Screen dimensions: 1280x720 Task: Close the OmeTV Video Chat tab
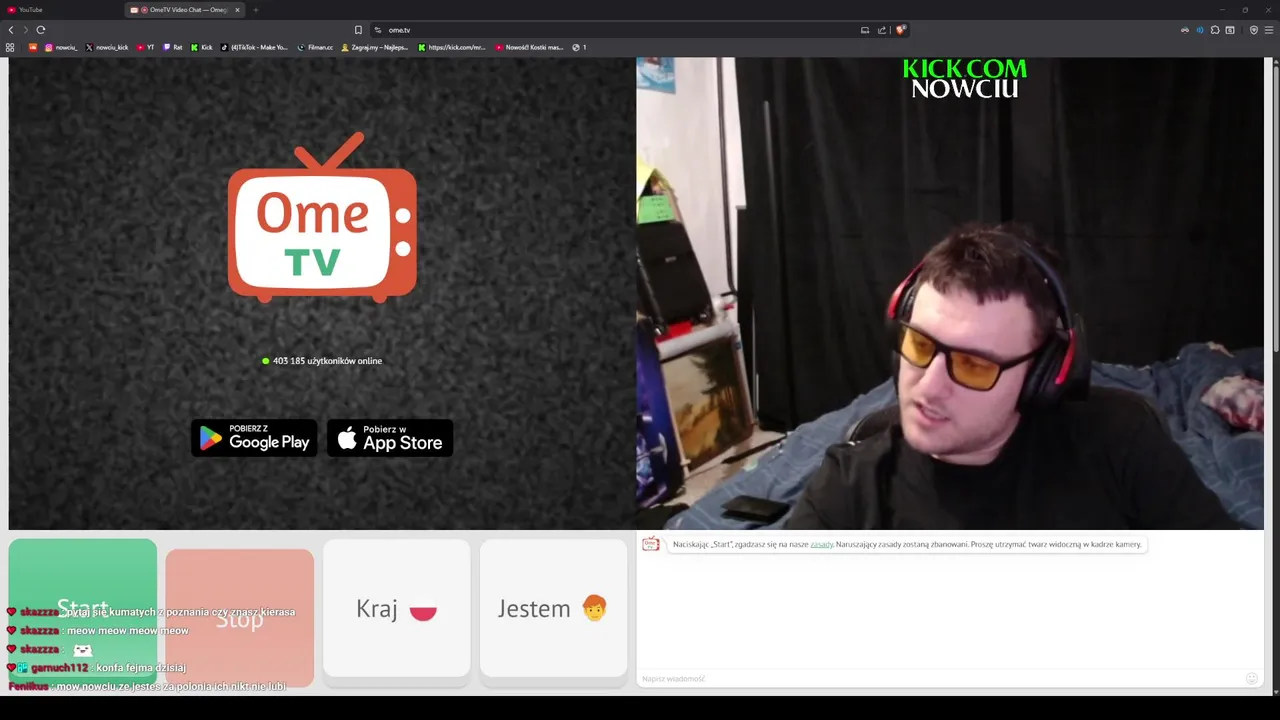click(x=238, y=10)
